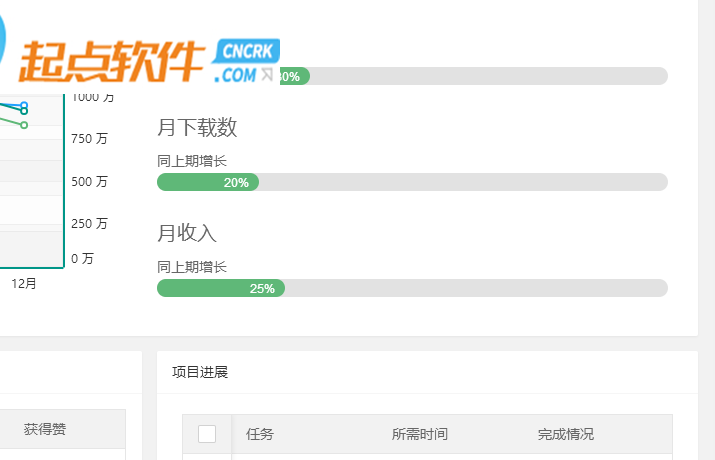The height and width of the screenshot is (460, 715).
Task: Click the 完成情况 column header
Action: pos(565,434)
